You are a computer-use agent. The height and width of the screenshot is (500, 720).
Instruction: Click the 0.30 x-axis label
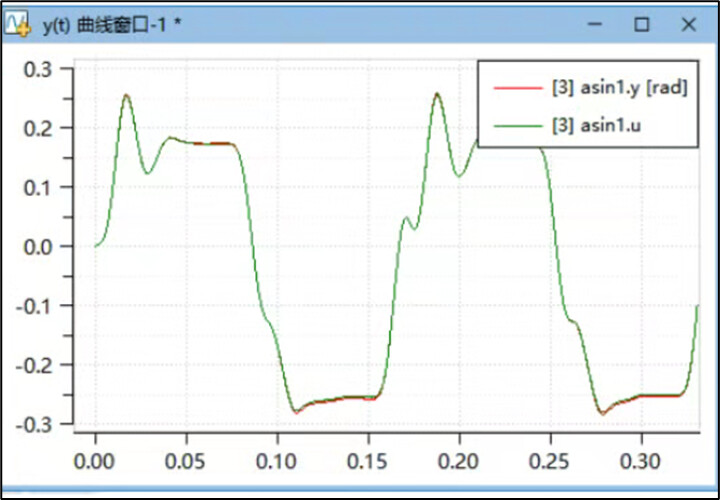(x=641, y=461)
